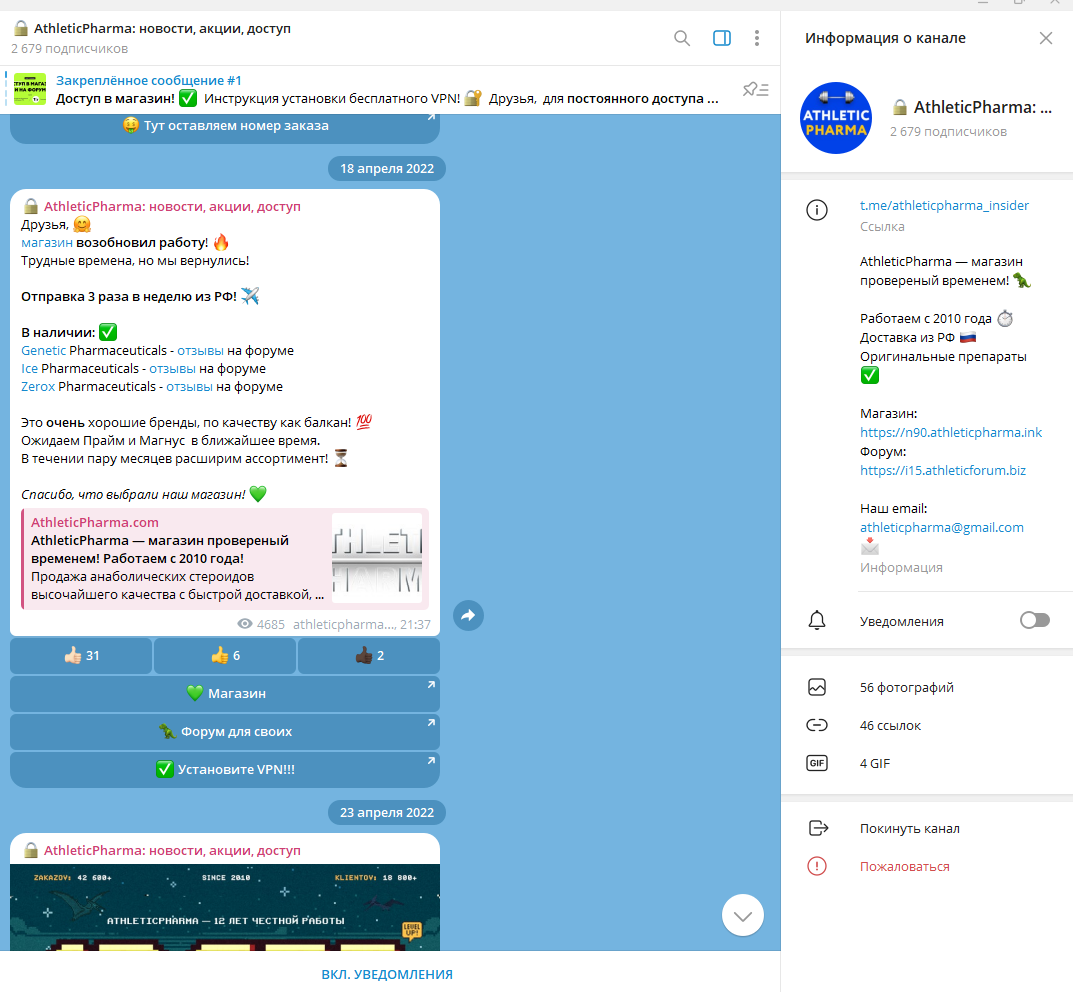Click the info circle icon near the link

coord(818,210)
